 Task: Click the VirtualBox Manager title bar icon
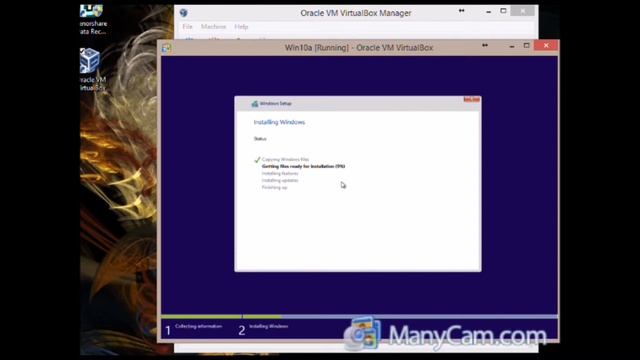[x=184, y=13]
